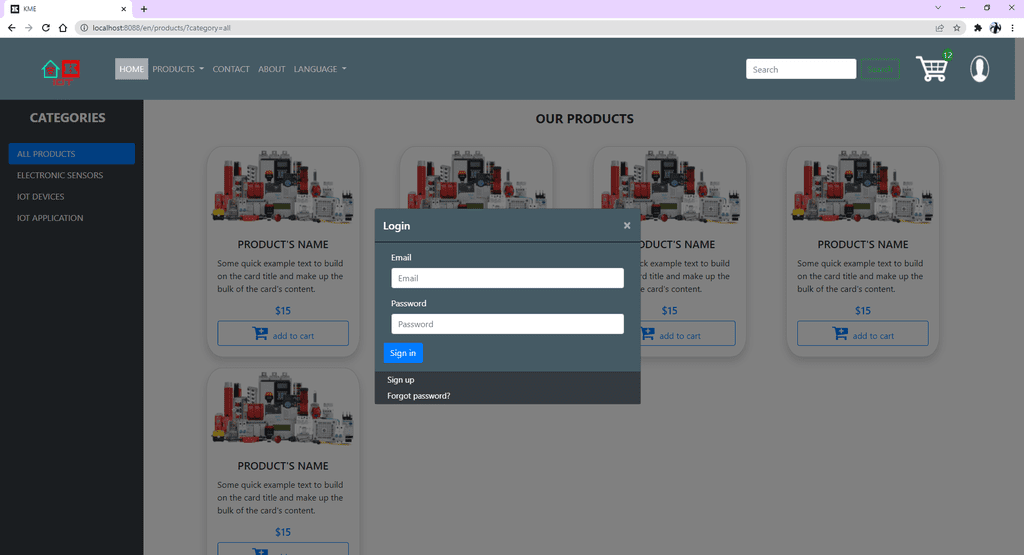Image resolution: width=1024 pixels, height=555 pixels.
Task: Click the CATEGORIES sidebar heading
Action: point(67,118)
